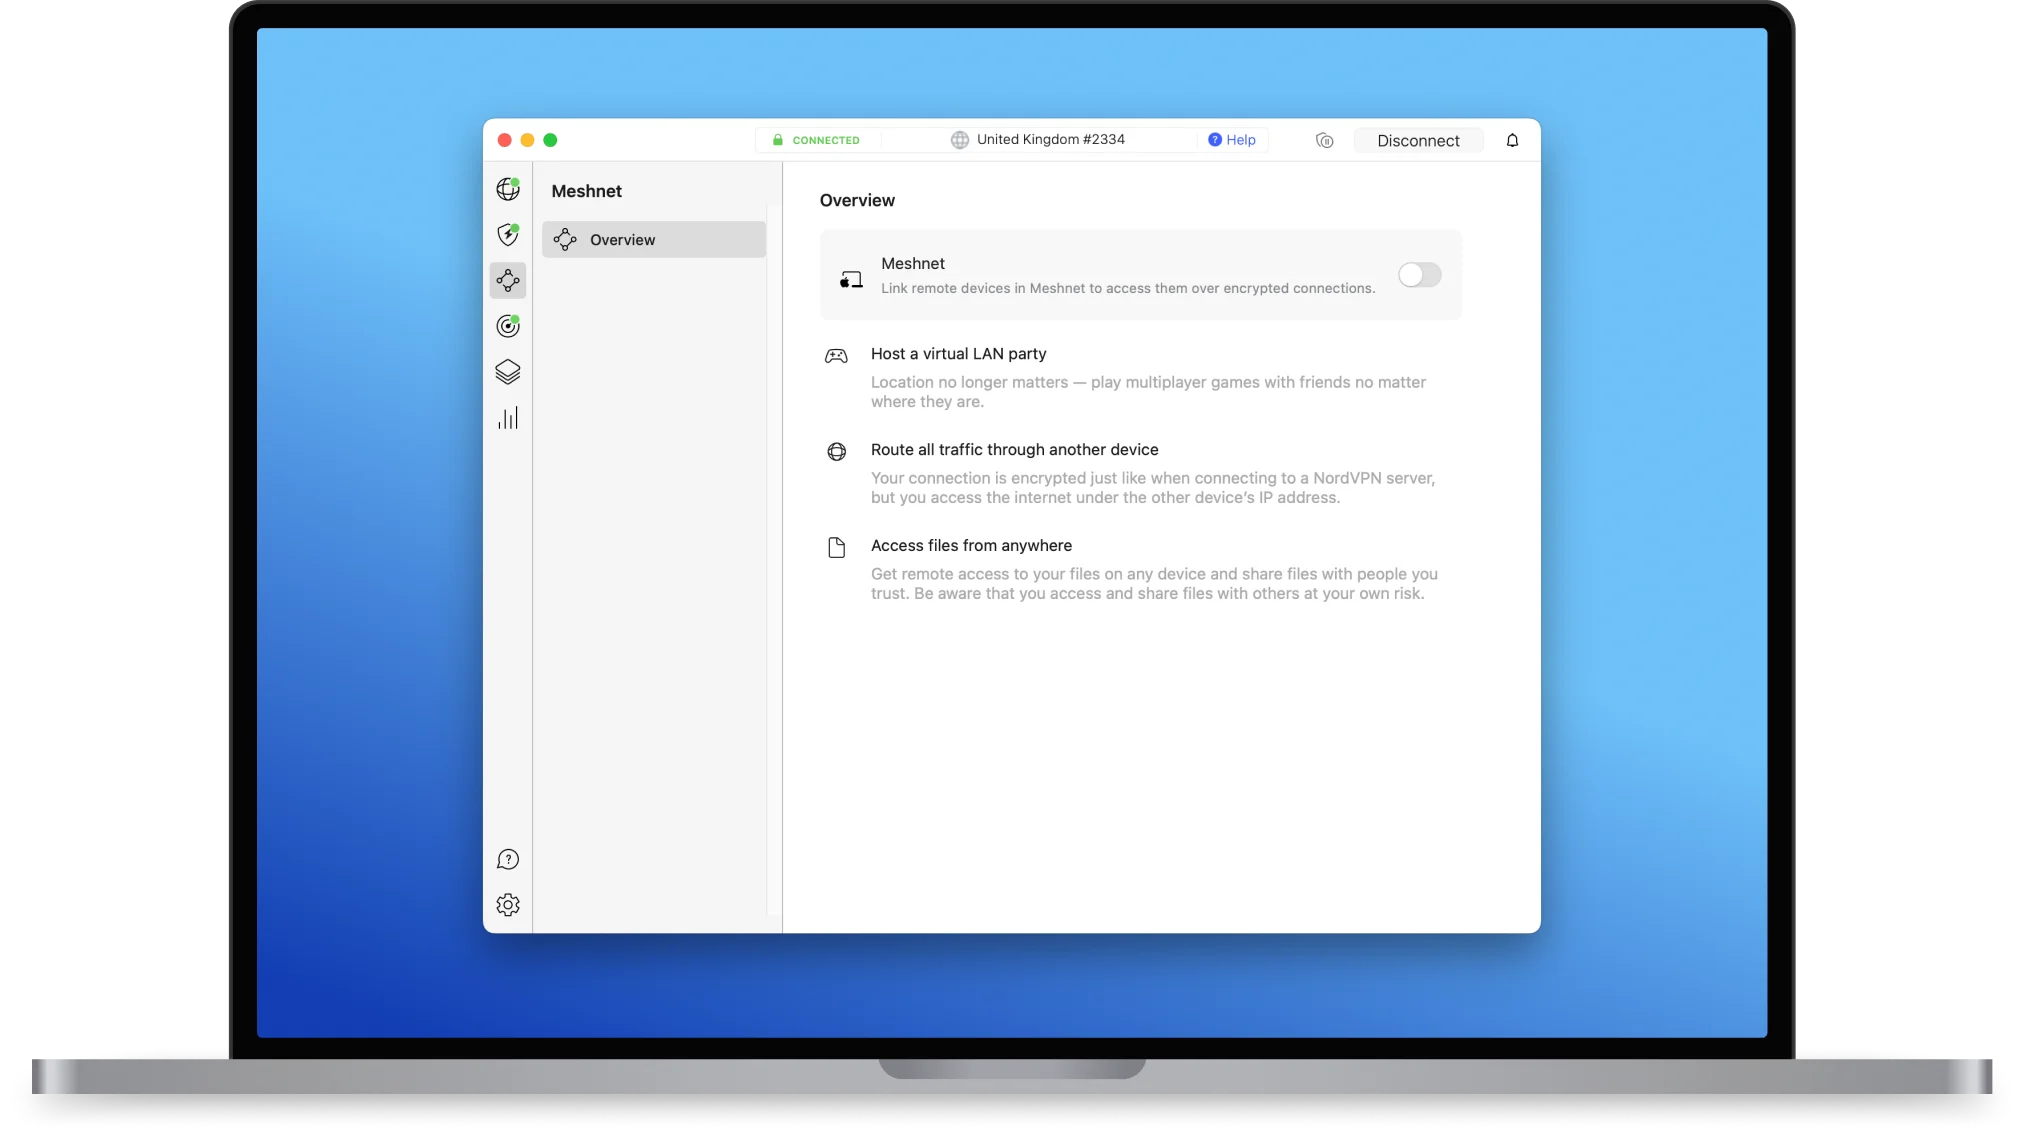This screenshot has height=1132, width=2024.
Task: Select the Meshnet sidebar icon
Action: [x=508, y=280]
